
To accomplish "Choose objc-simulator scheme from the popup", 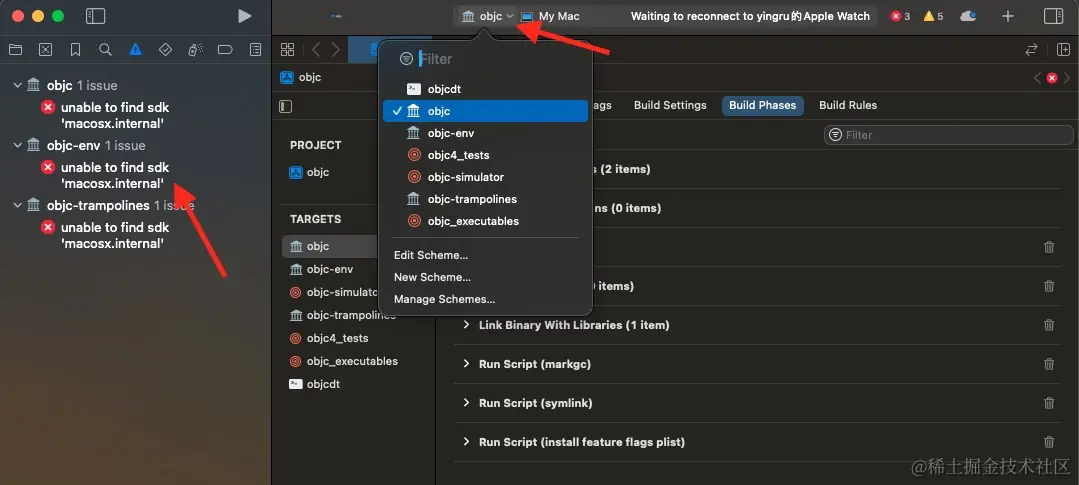I will (485, 177).
